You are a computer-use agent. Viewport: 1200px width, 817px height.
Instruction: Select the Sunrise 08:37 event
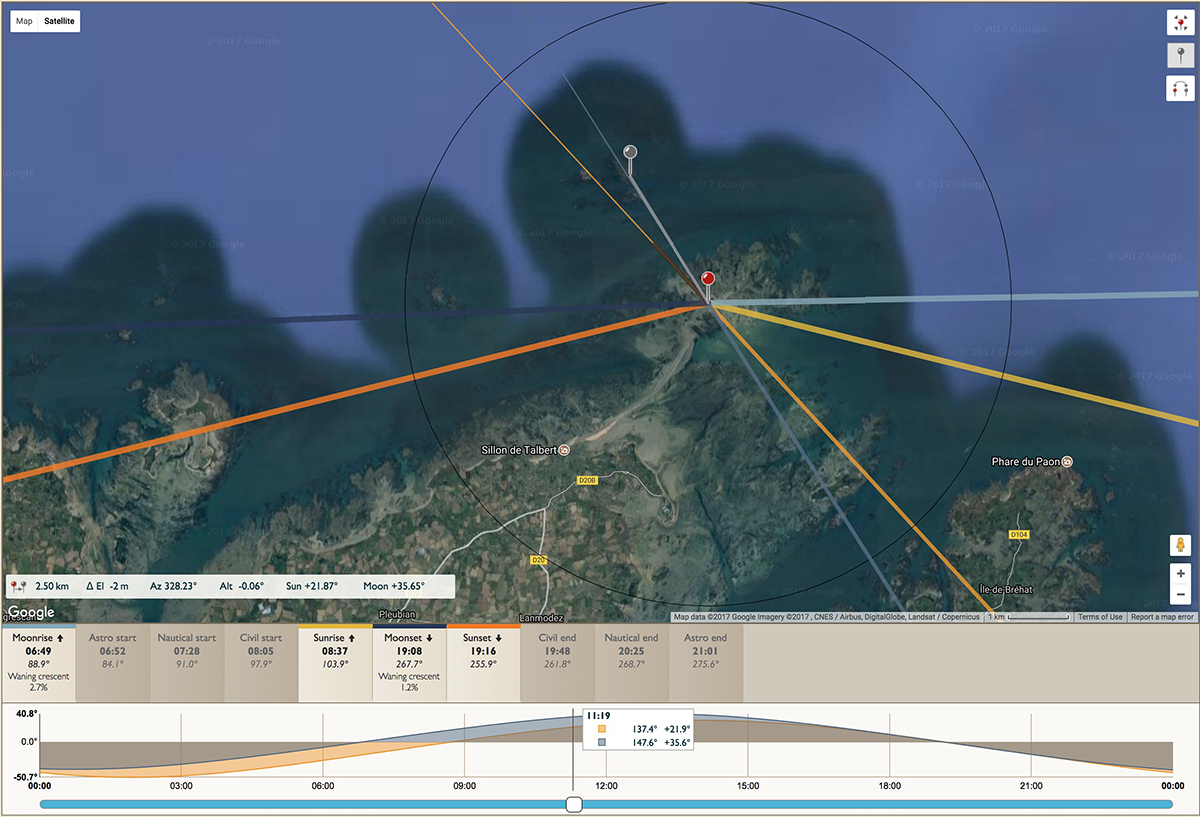tap(335, 663)
